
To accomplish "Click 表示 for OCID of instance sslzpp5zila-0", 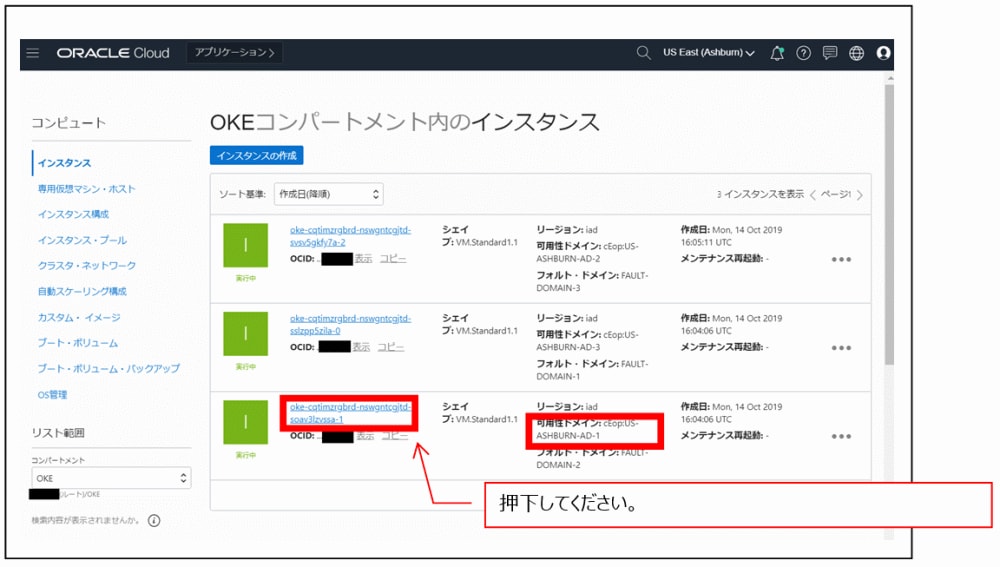I will pyautogui.click(x=361, y=347).
